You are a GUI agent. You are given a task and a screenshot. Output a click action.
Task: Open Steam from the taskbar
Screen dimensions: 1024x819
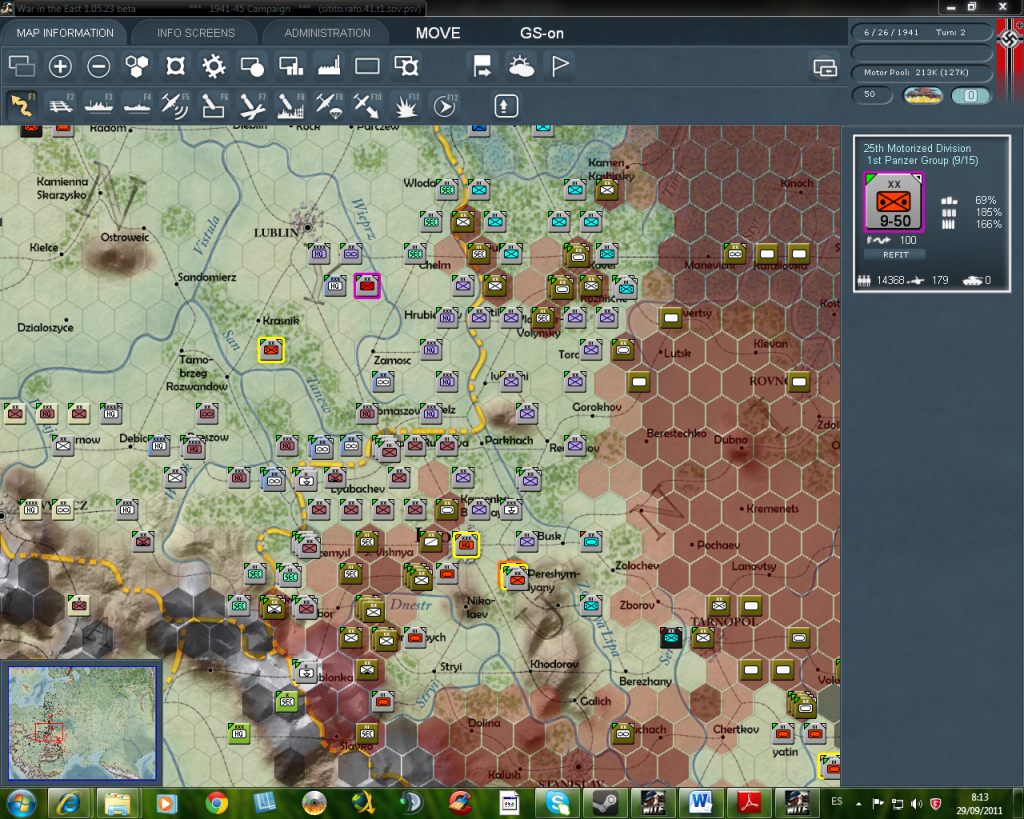pyautogui.click(x=605, y=803)
